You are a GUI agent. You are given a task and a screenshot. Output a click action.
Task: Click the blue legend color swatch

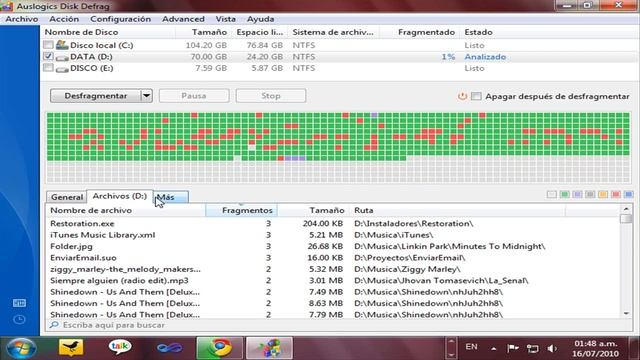click(629, 194)
